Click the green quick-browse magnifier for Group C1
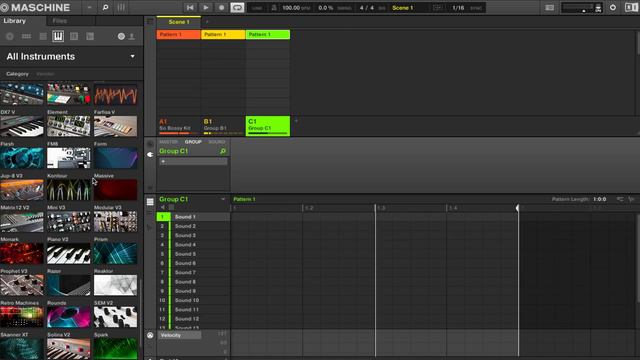The width and height of the screenshot is (640, 360). tap(223, 151)
